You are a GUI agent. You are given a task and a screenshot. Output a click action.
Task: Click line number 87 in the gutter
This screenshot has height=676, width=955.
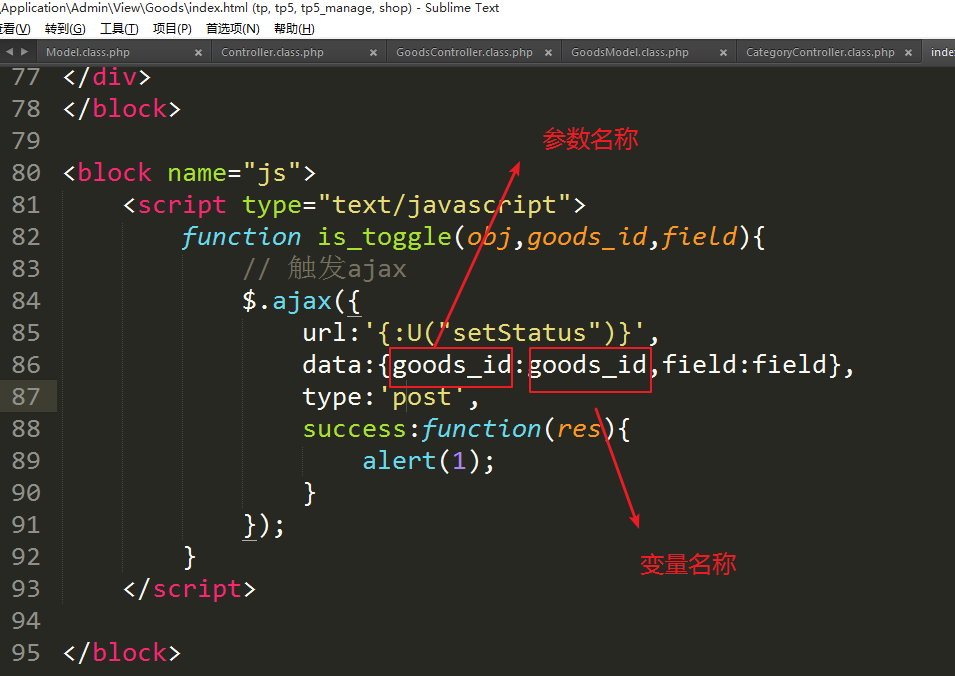click(25, 397)
